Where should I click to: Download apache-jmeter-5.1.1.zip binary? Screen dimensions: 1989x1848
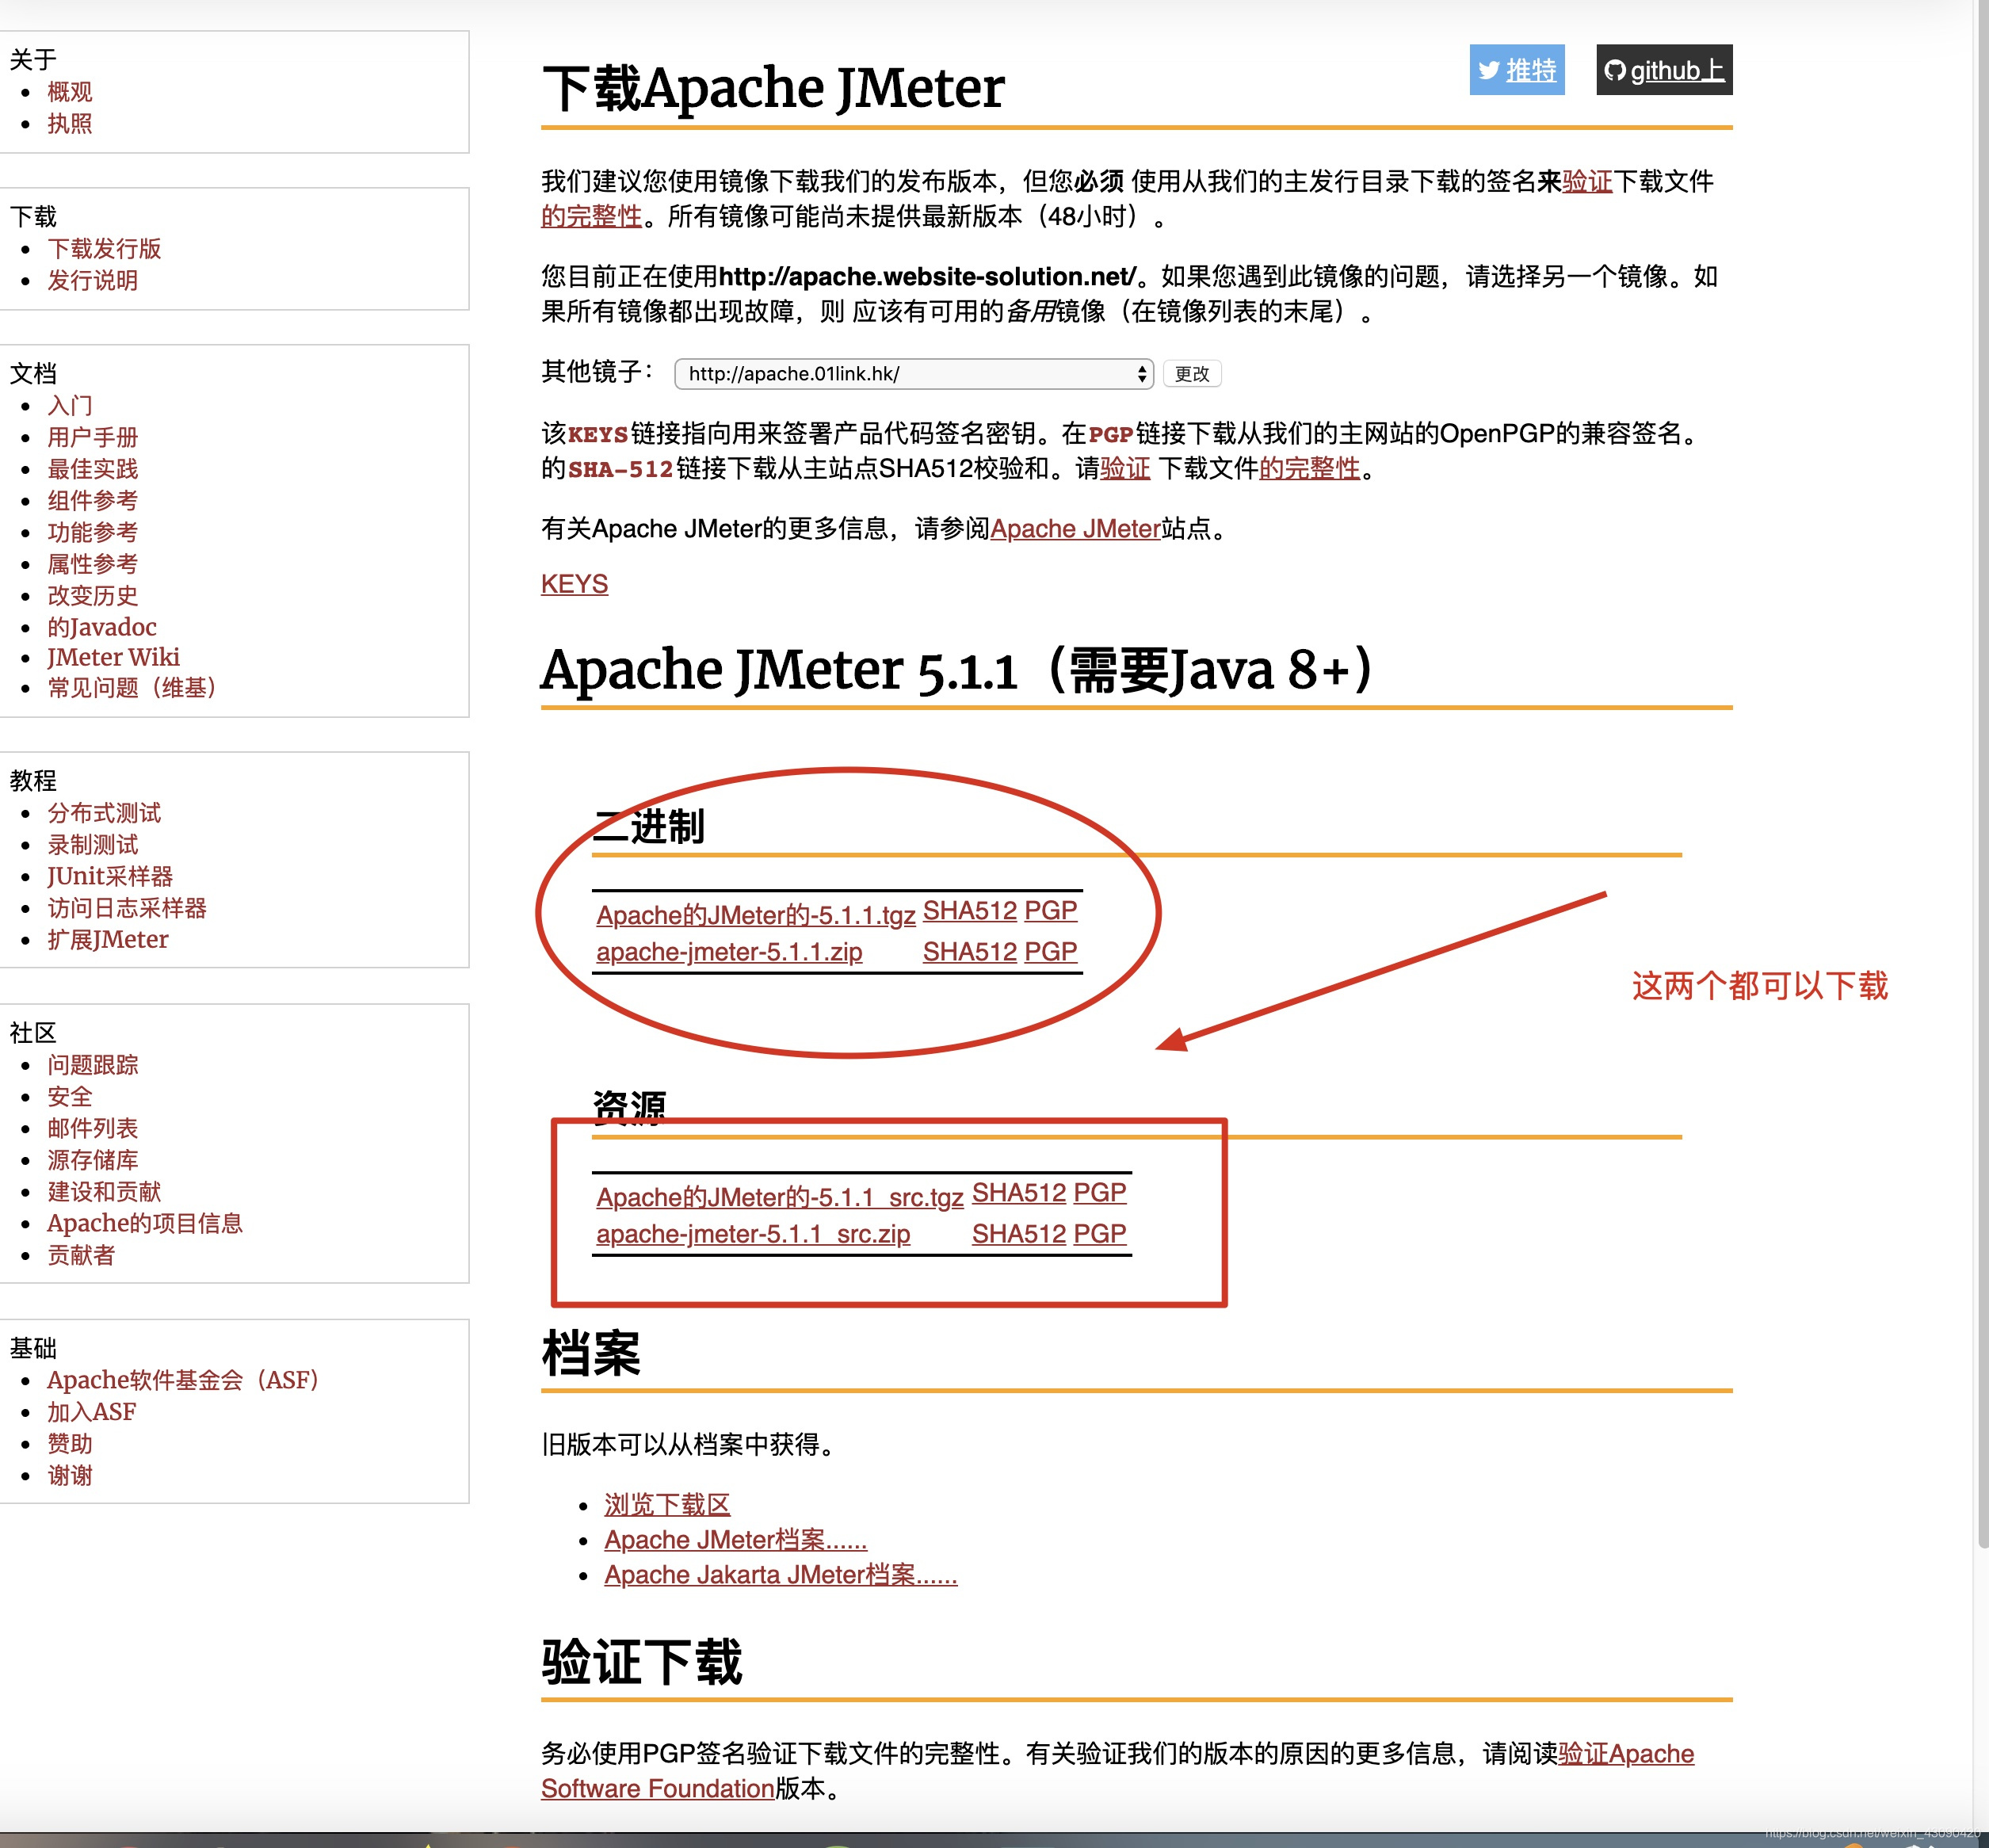[729, 952]
